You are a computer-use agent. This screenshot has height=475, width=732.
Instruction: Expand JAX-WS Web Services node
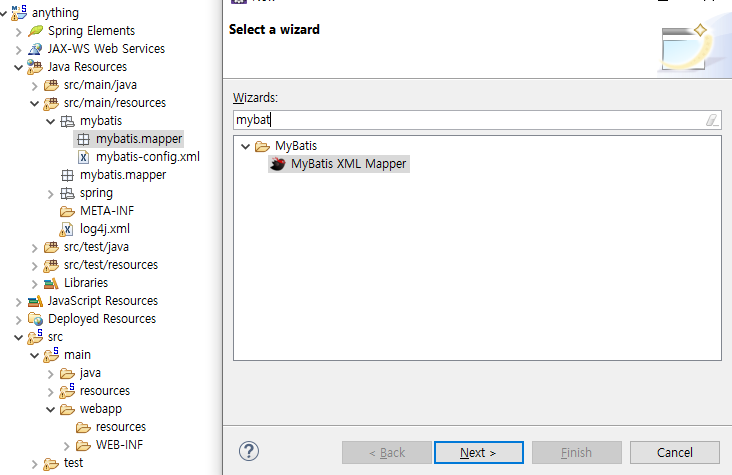19,50
